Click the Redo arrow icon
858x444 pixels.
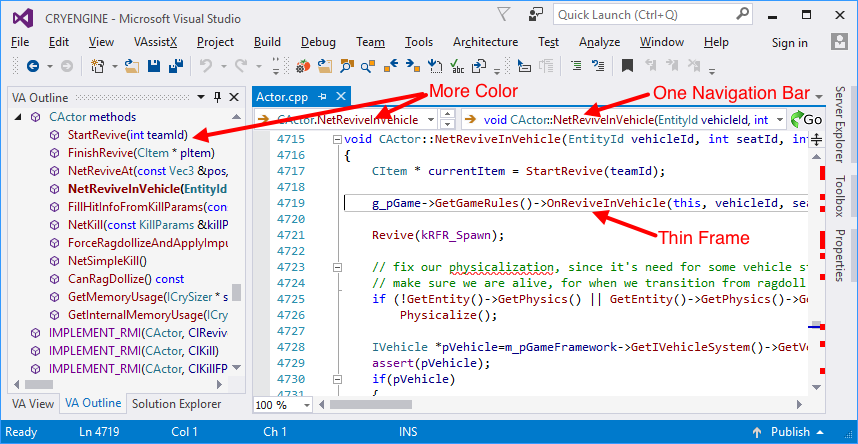[241, 66]
